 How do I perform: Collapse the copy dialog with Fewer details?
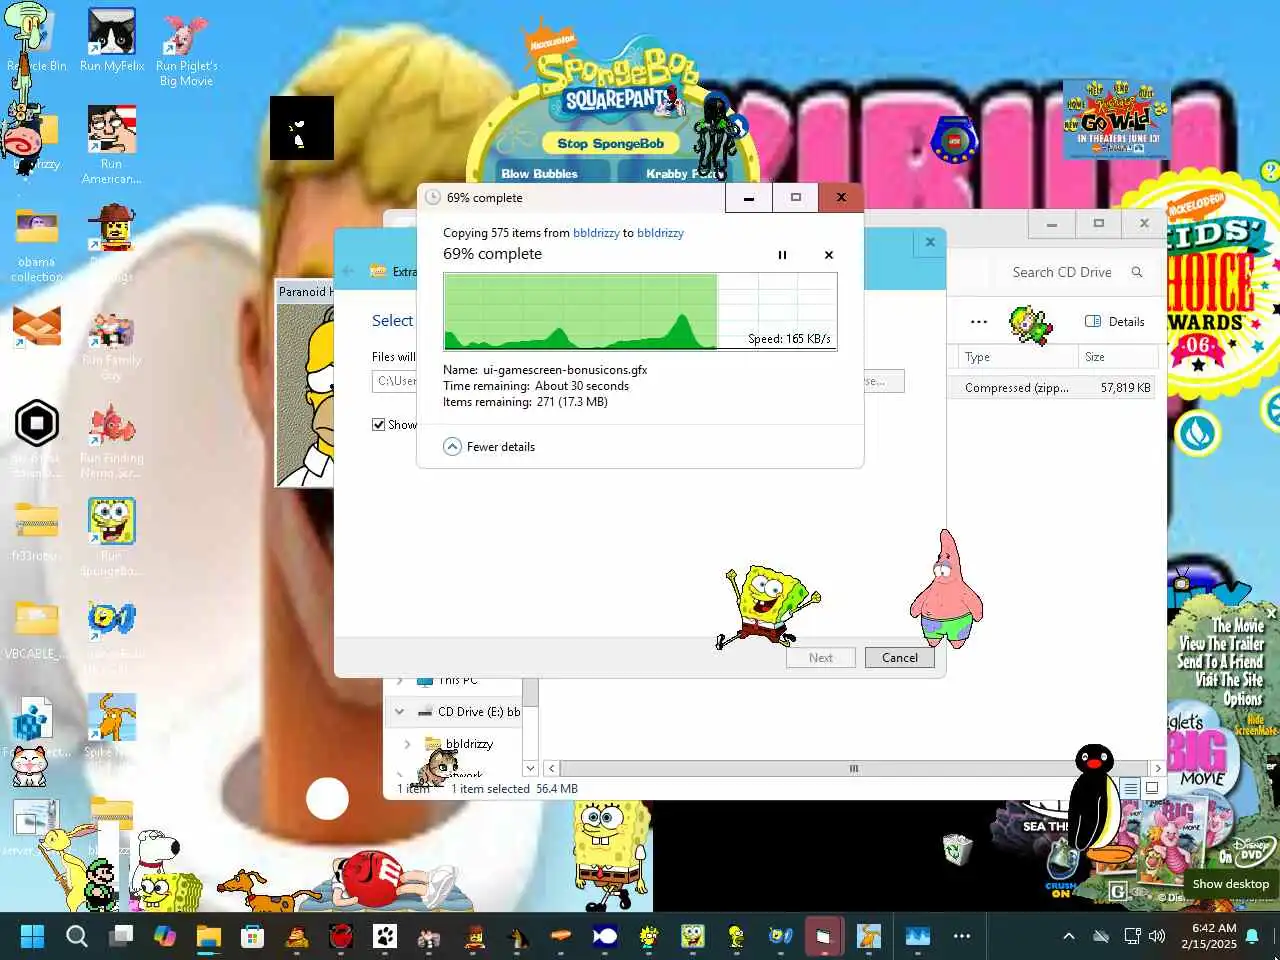click(x=489, y=447)
